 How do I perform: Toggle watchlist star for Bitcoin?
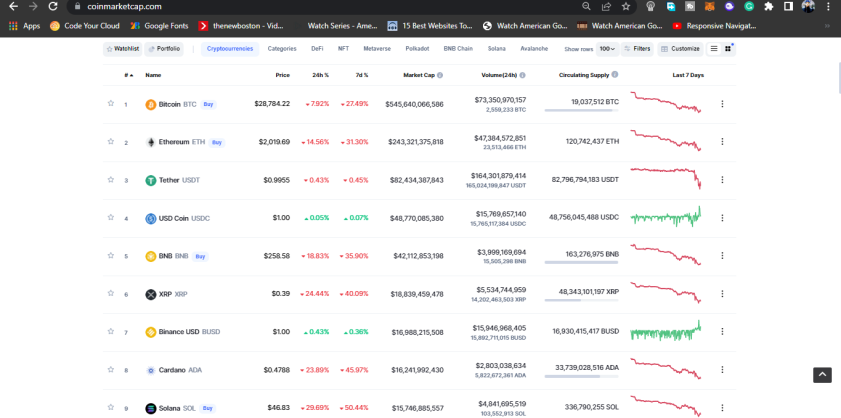tap(110, 104)
